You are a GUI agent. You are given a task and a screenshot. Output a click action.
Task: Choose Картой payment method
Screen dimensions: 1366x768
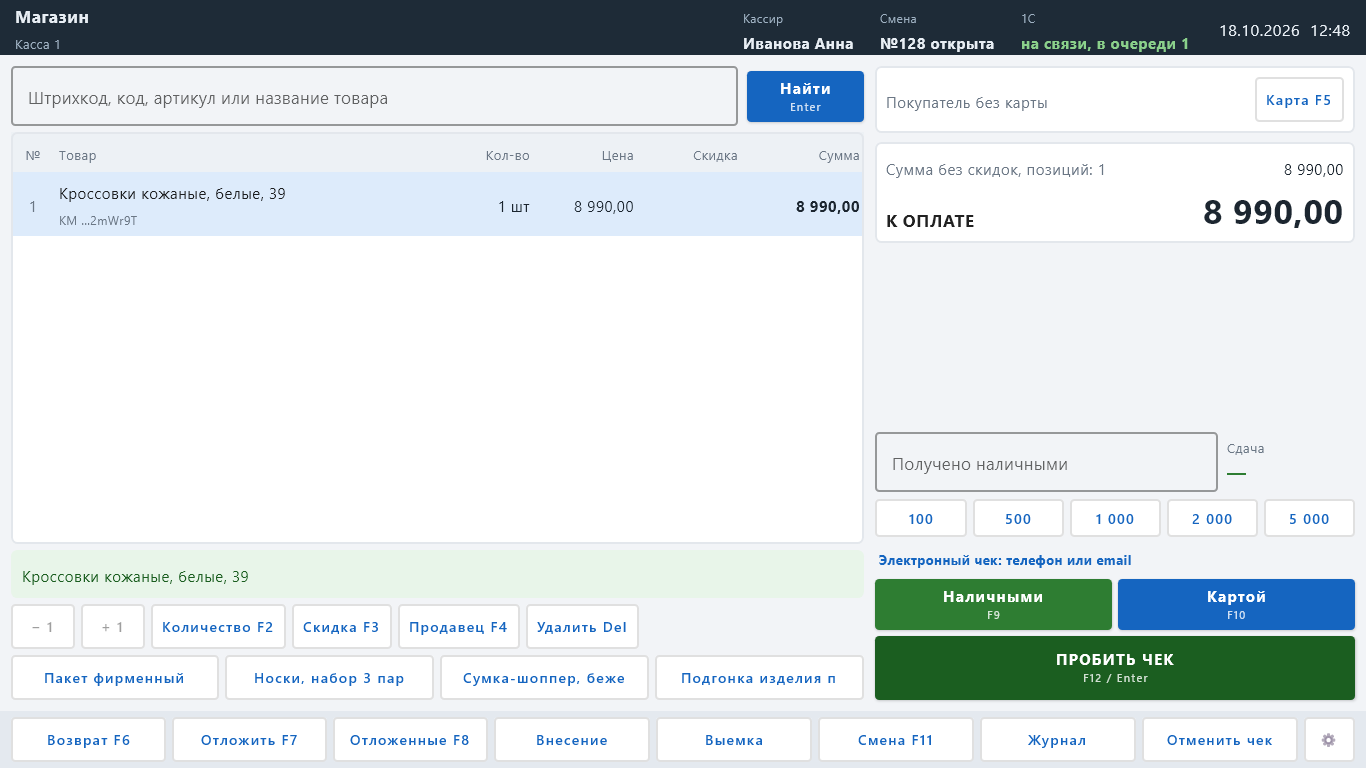[1236, 604]
